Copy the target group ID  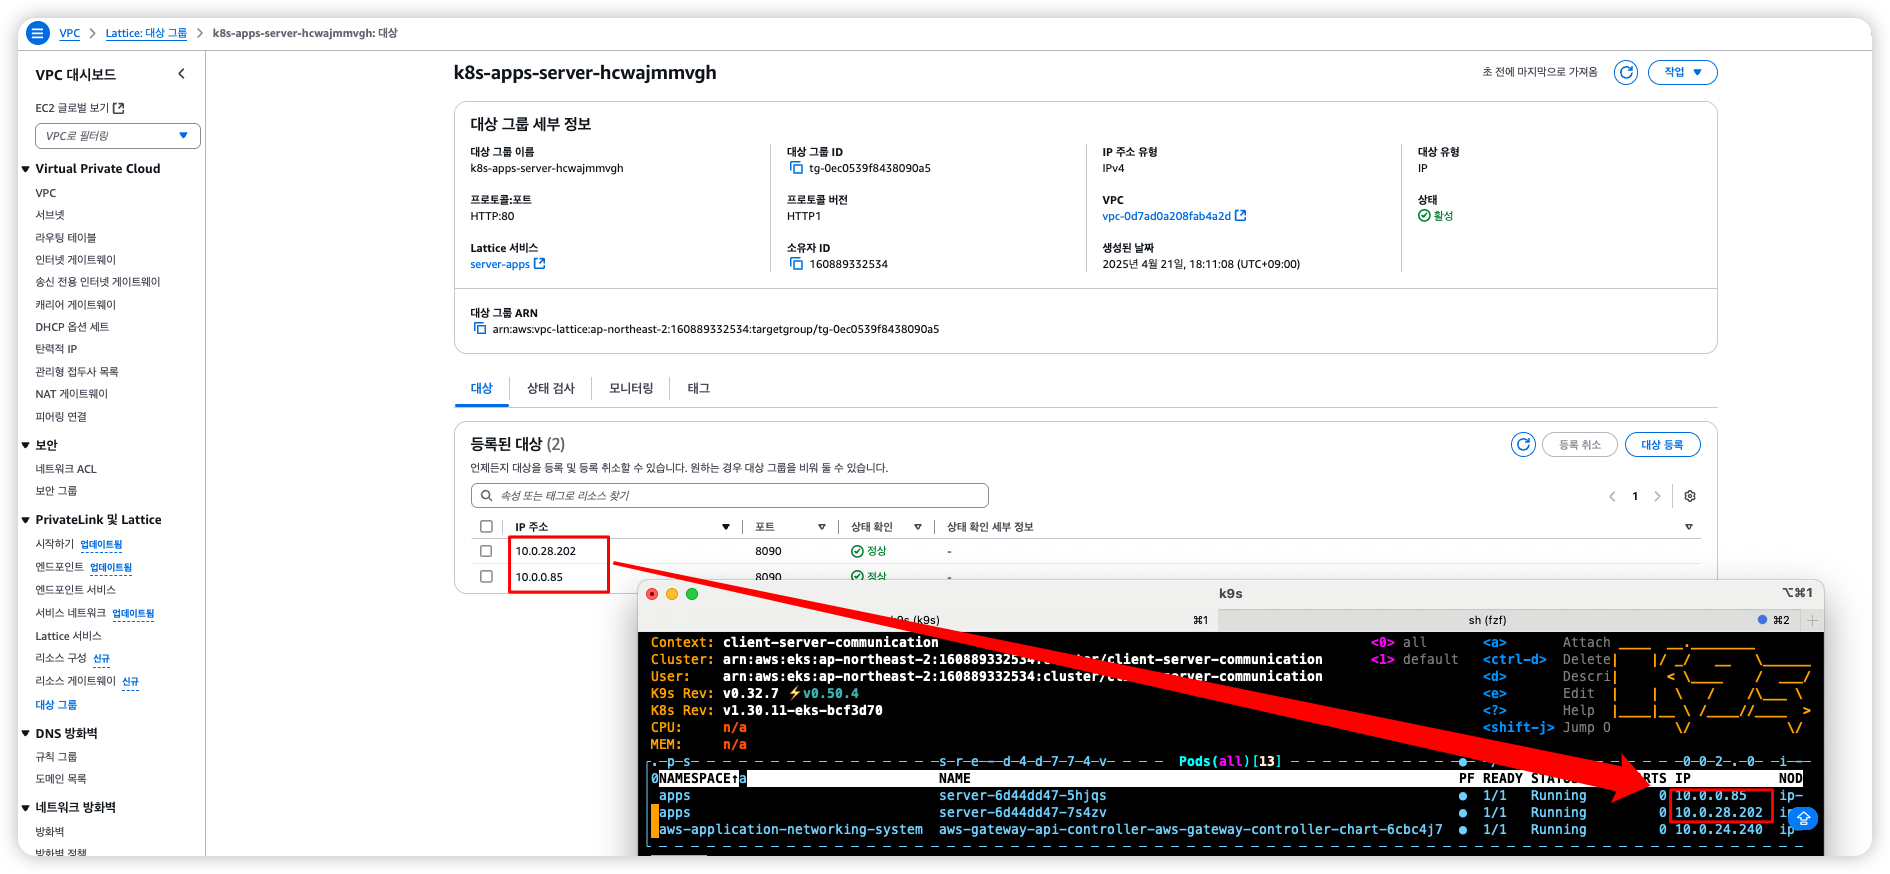797,168
